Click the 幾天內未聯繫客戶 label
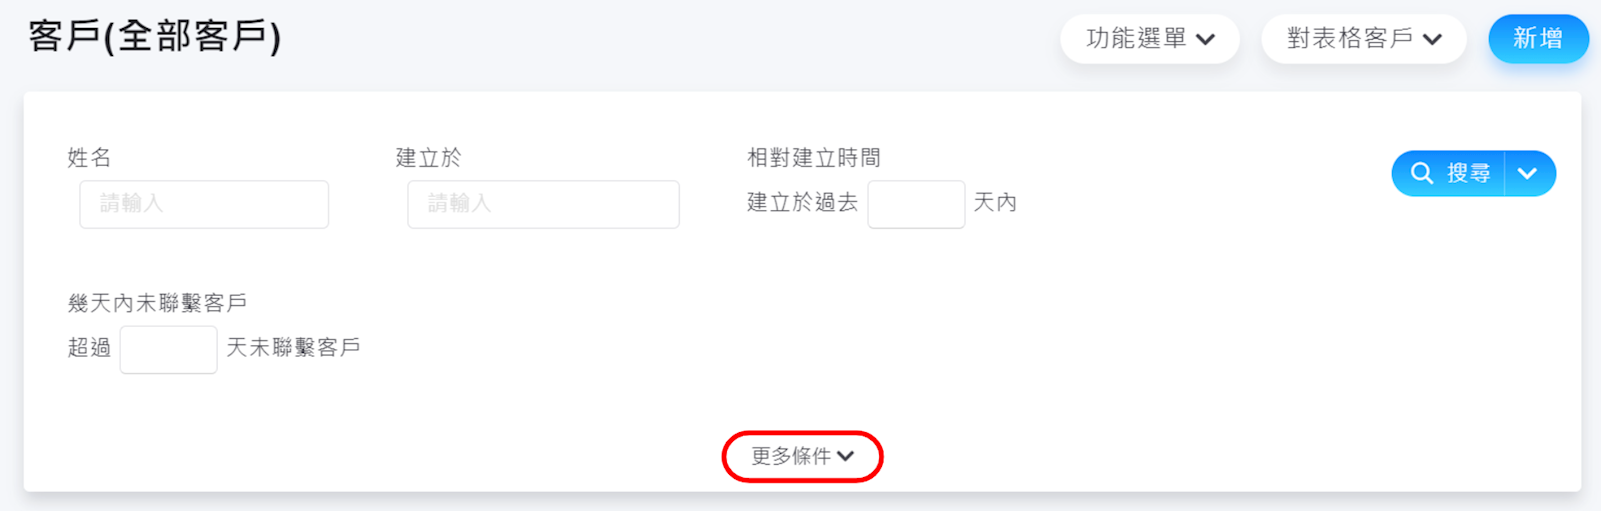Screen dimensions: 1601x511 157,303
